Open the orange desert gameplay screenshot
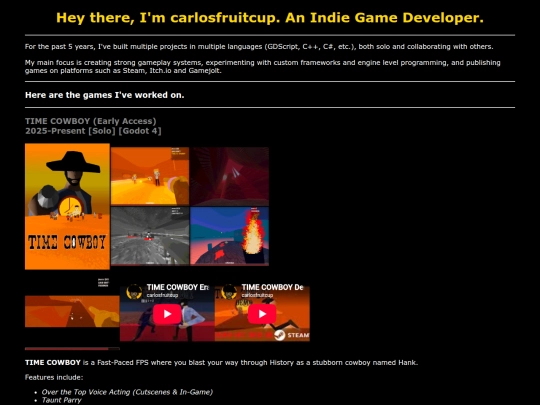The width and height of the screenshot is (540, 405). [150, 176]
